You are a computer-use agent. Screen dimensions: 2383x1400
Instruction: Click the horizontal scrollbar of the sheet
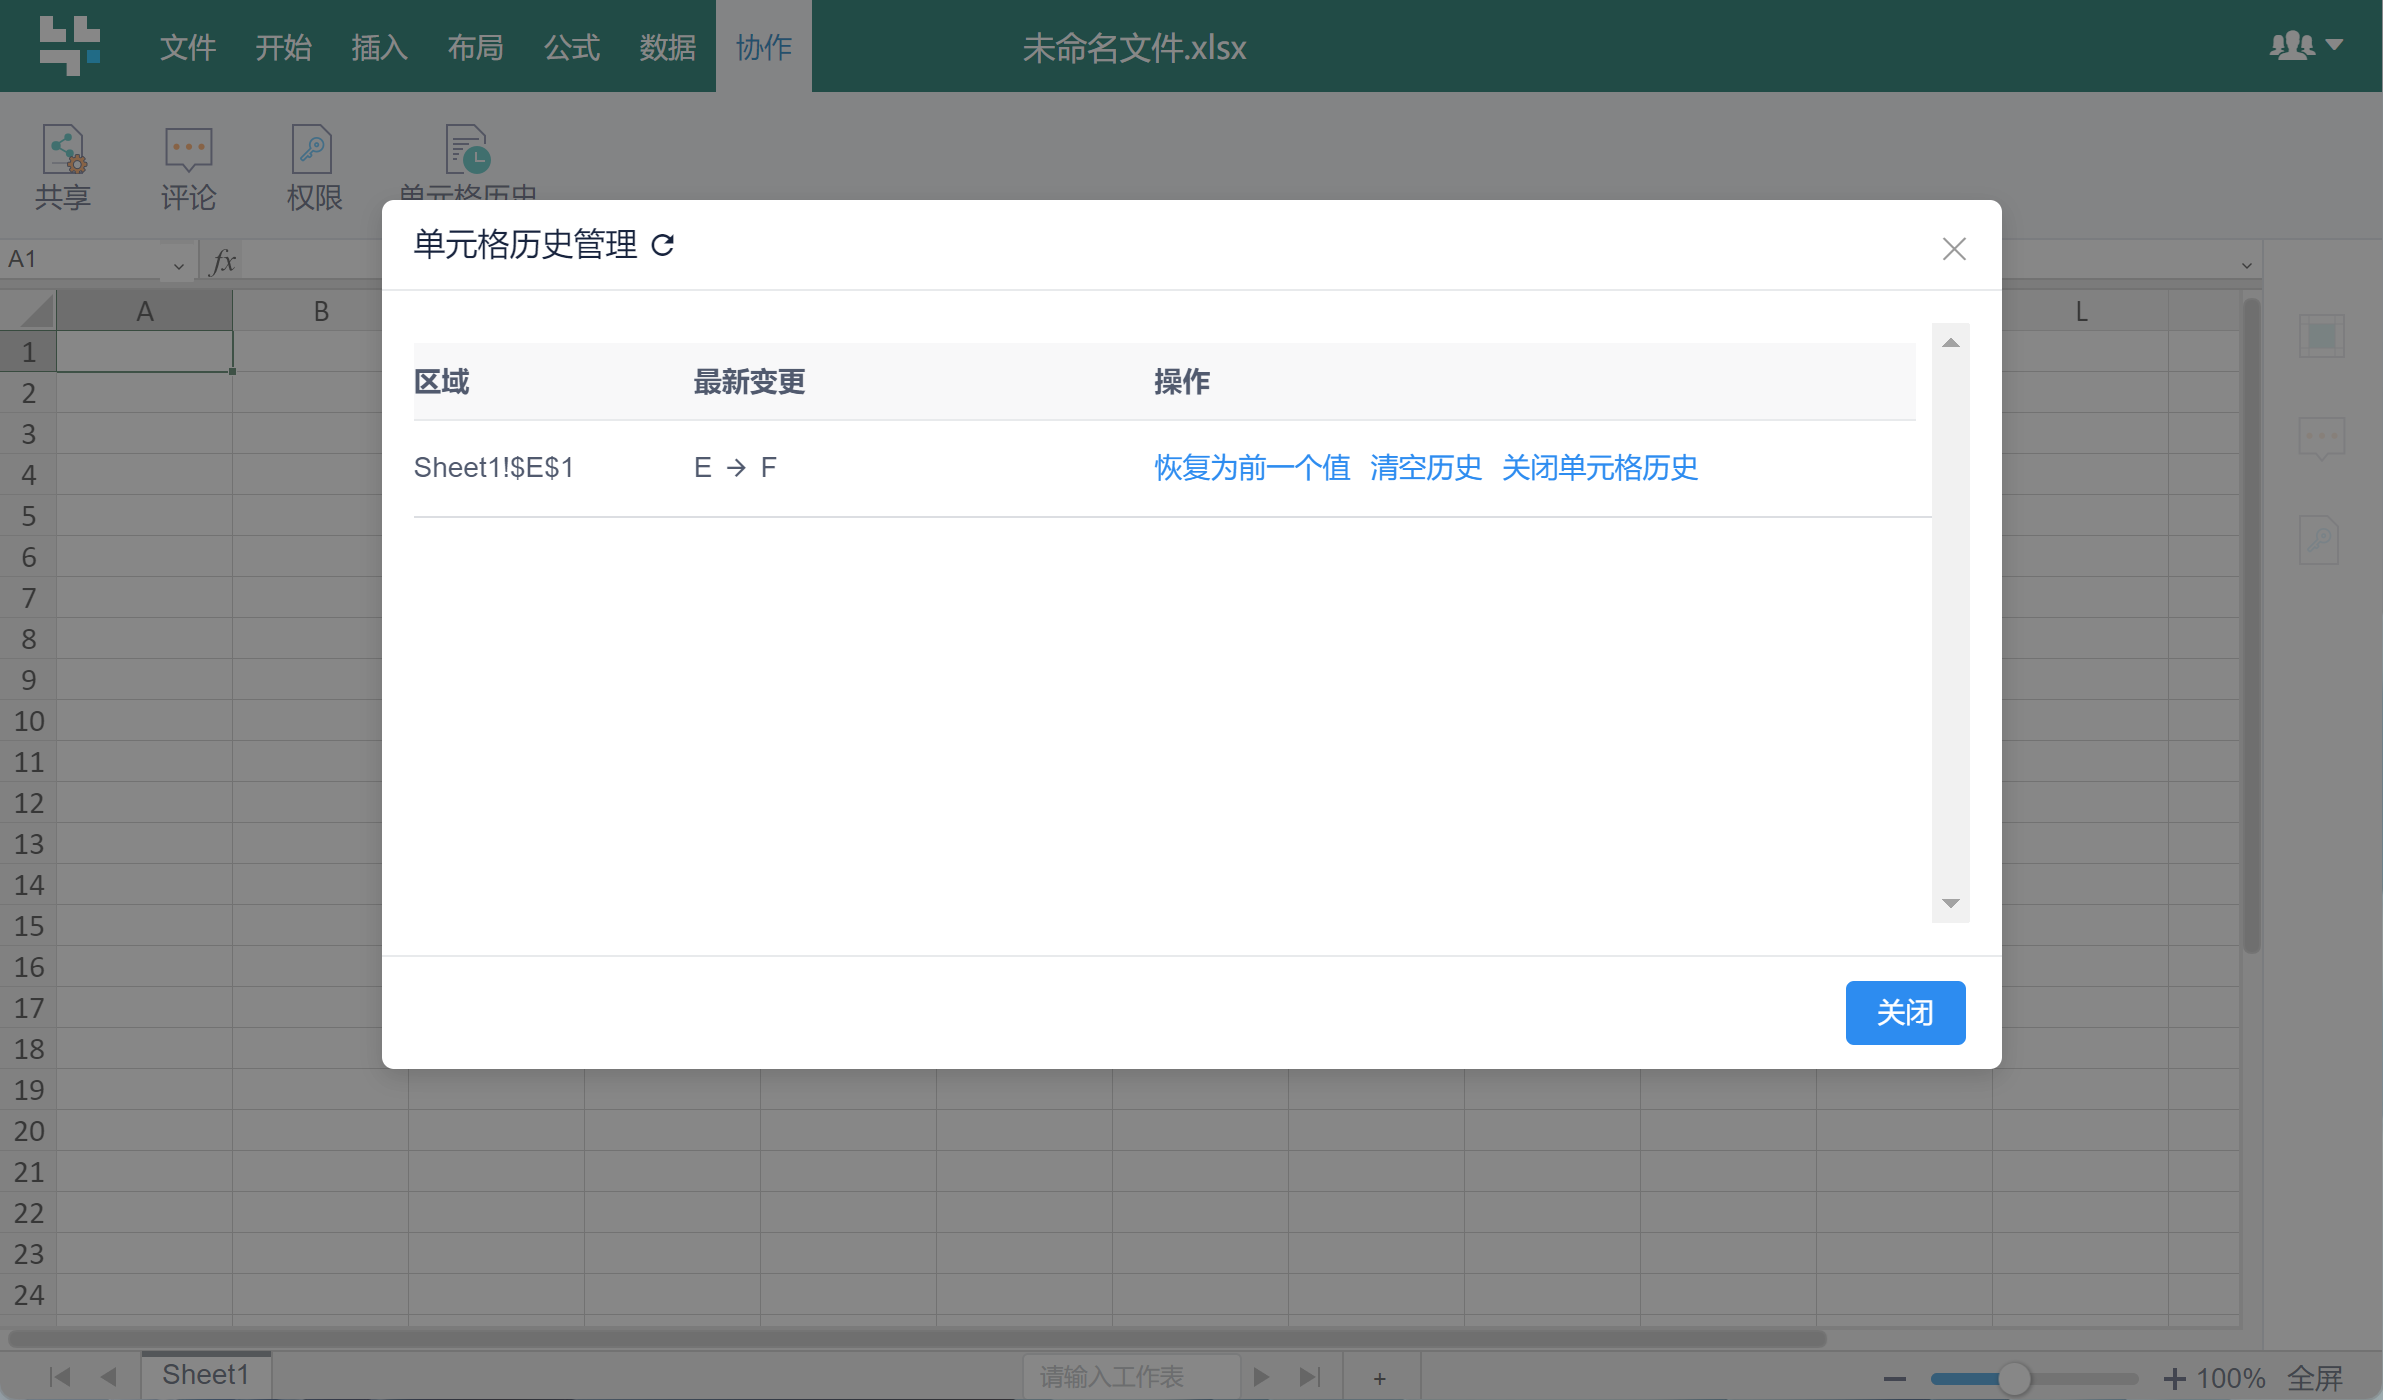917,1338
